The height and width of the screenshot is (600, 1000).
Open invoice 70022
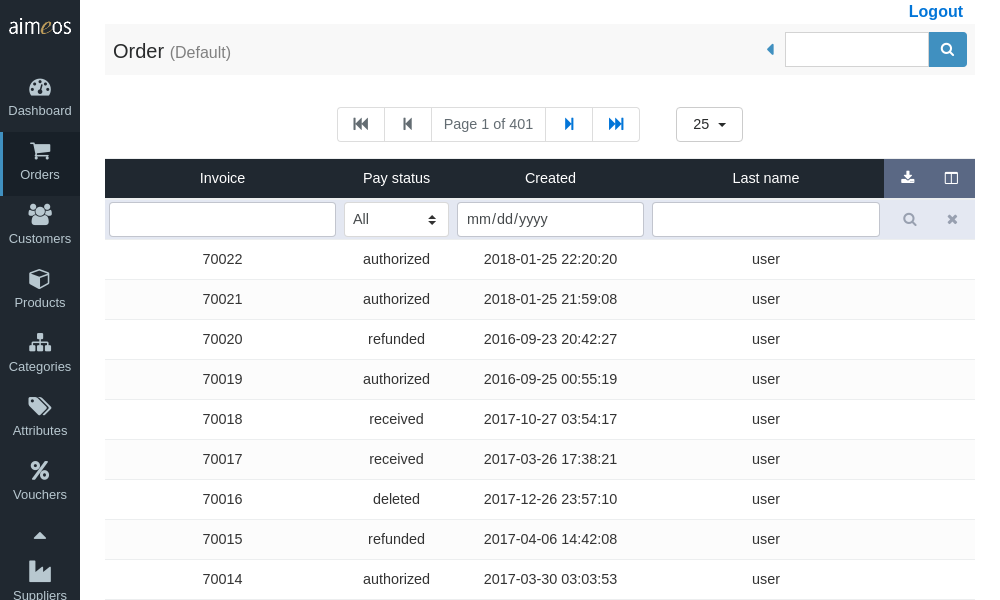point(222,259)
